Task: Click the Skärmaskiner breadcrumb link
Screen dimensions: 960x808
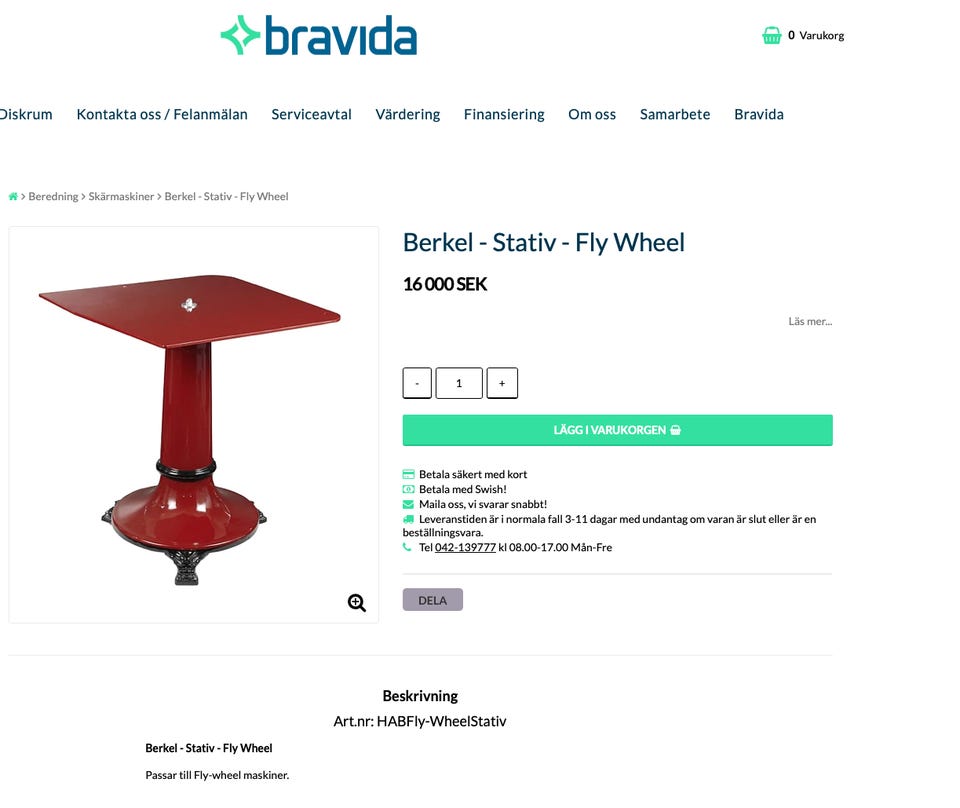Action: point(121,196)
